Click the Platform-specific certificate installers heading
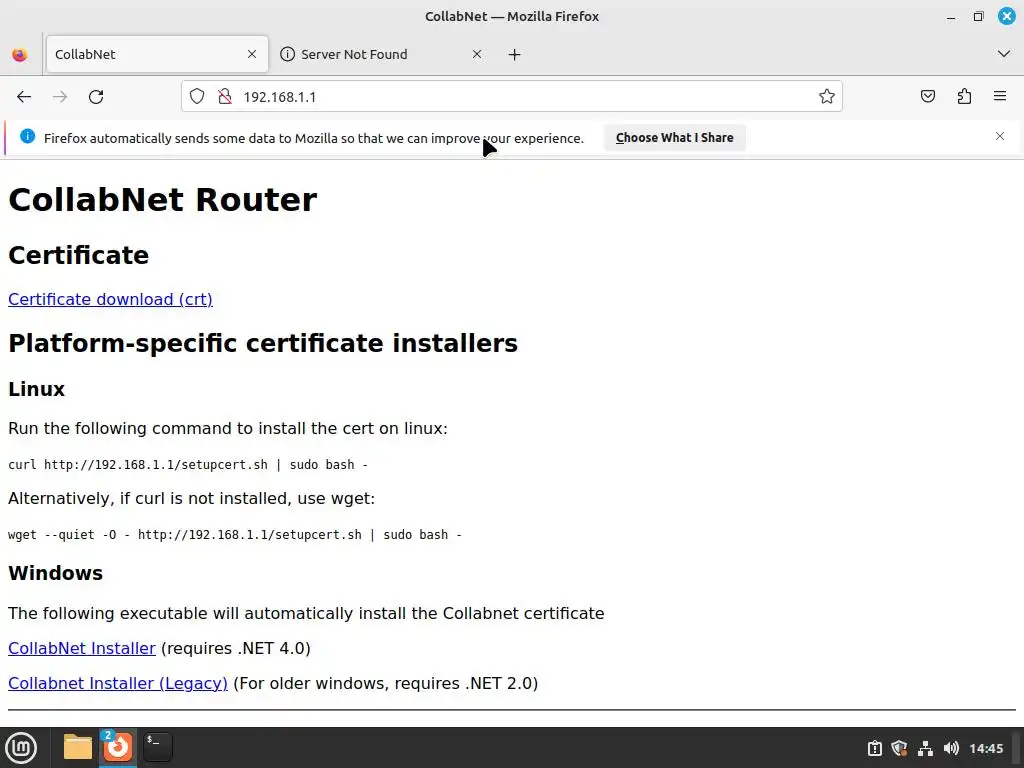The width and height of the screenshot is (1024, 768). pyautogui.click(x=263, y=344)
